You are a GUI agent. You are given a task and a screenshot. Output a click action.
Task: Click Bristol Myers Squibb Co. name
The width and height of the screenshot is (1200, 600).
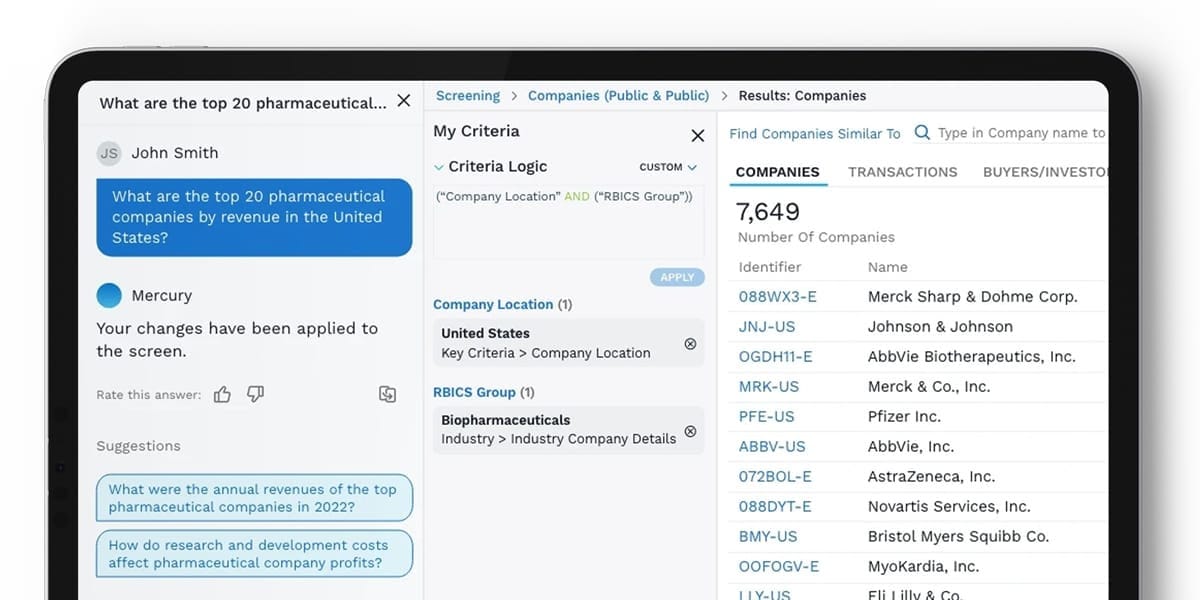958,537
